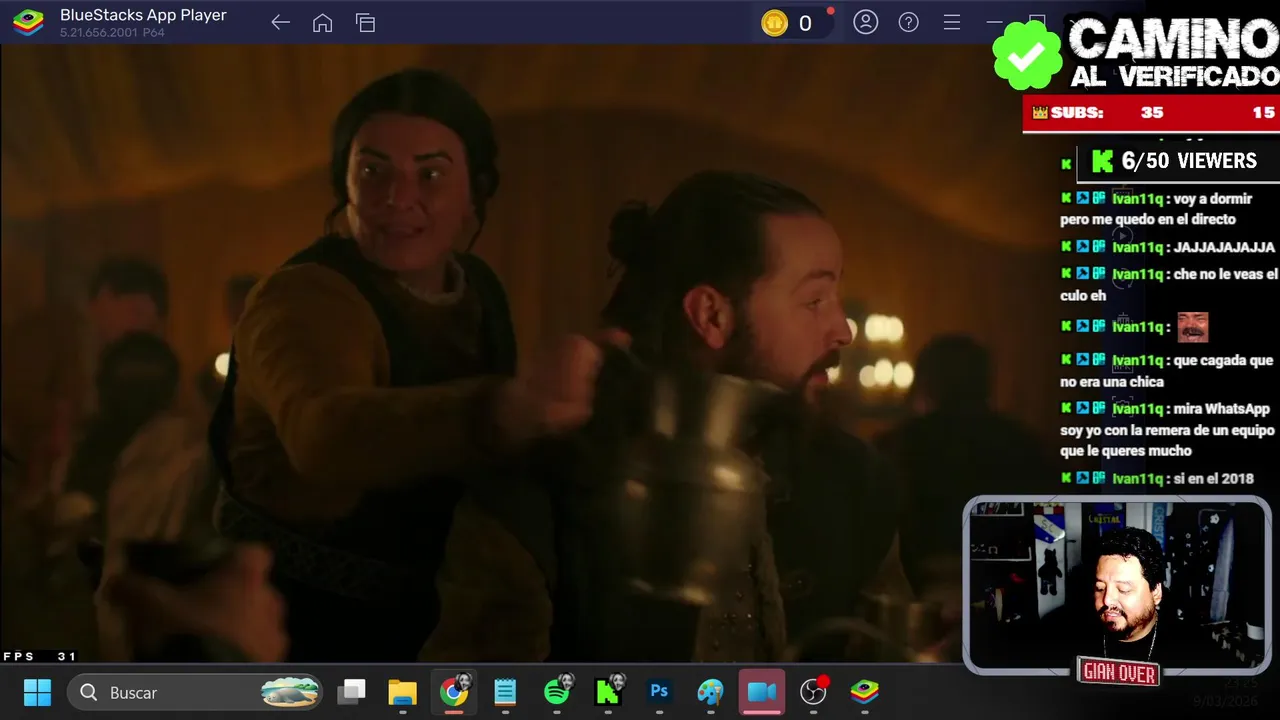This screenshot has height=720, width=1280.
Task: Open the green Kick app taskbar icon
Action: coord(608,691)
